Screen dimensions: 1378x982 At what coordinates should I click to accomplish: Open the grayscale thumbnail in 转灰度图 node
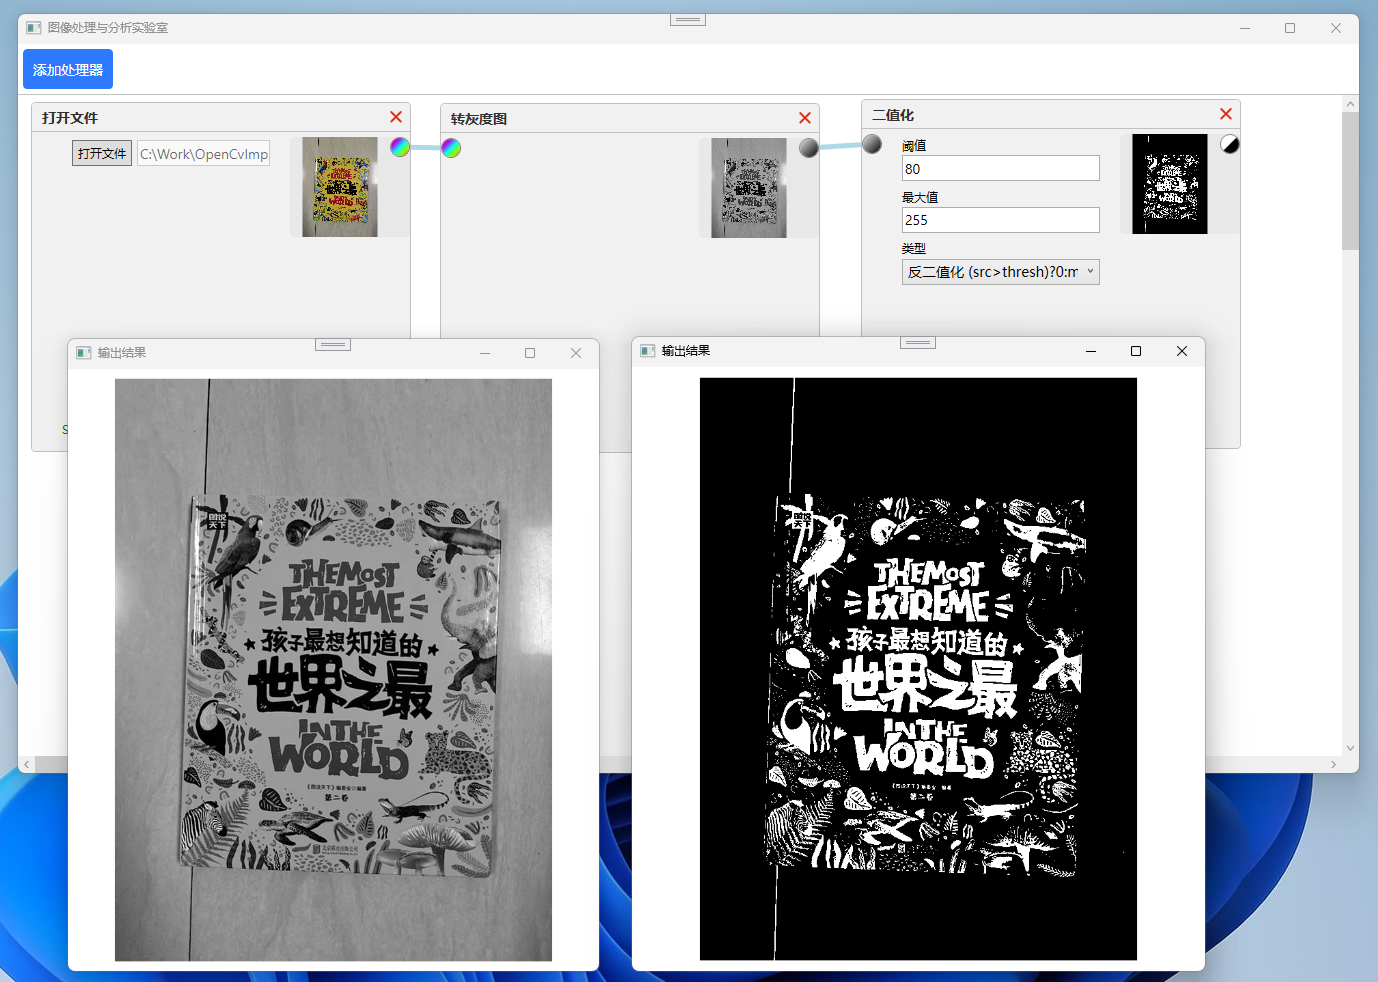(749, 188)
